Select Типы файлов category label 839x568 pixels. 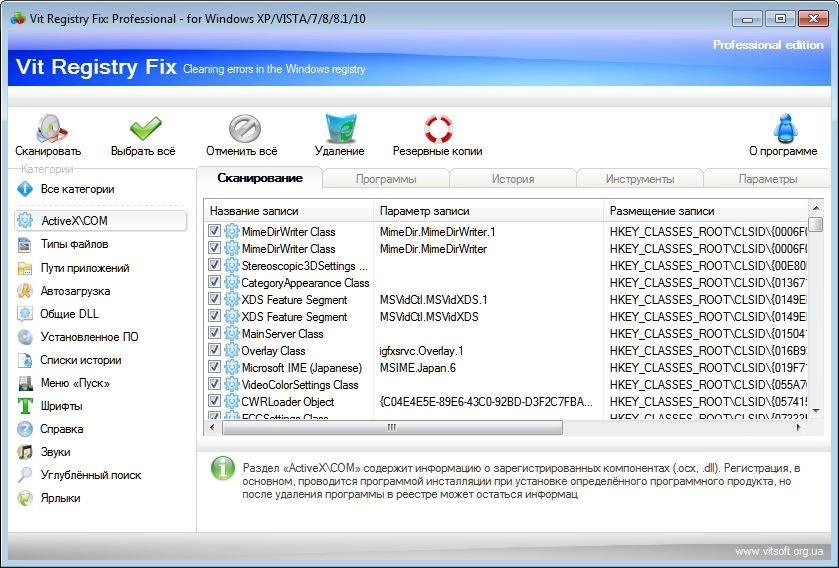point(74,244)
